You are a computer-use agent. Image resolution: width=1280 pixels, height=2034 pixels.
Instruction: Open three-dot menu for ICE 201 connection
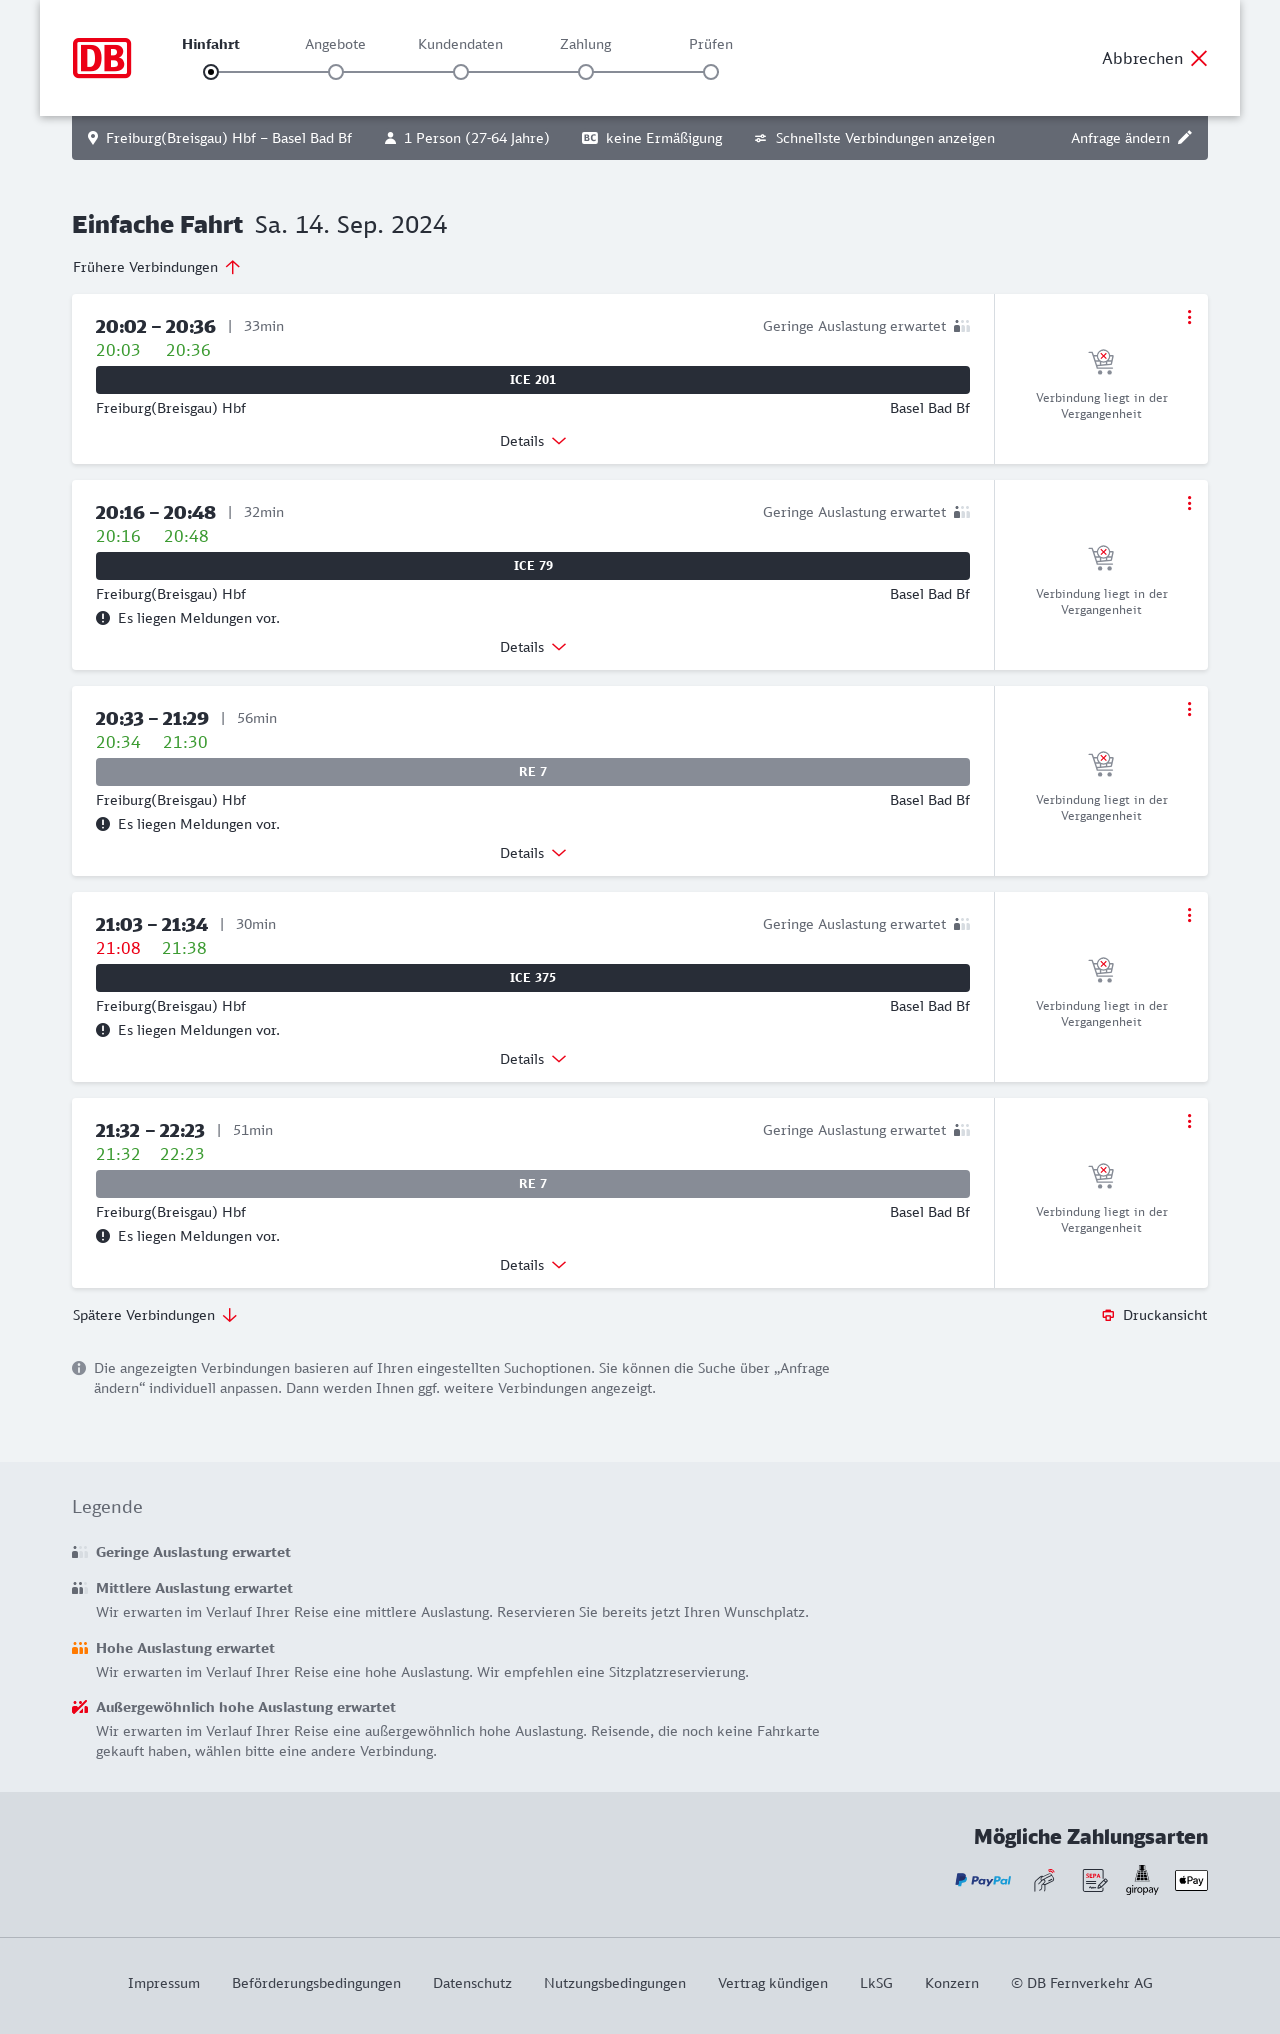pos(1189,317)
